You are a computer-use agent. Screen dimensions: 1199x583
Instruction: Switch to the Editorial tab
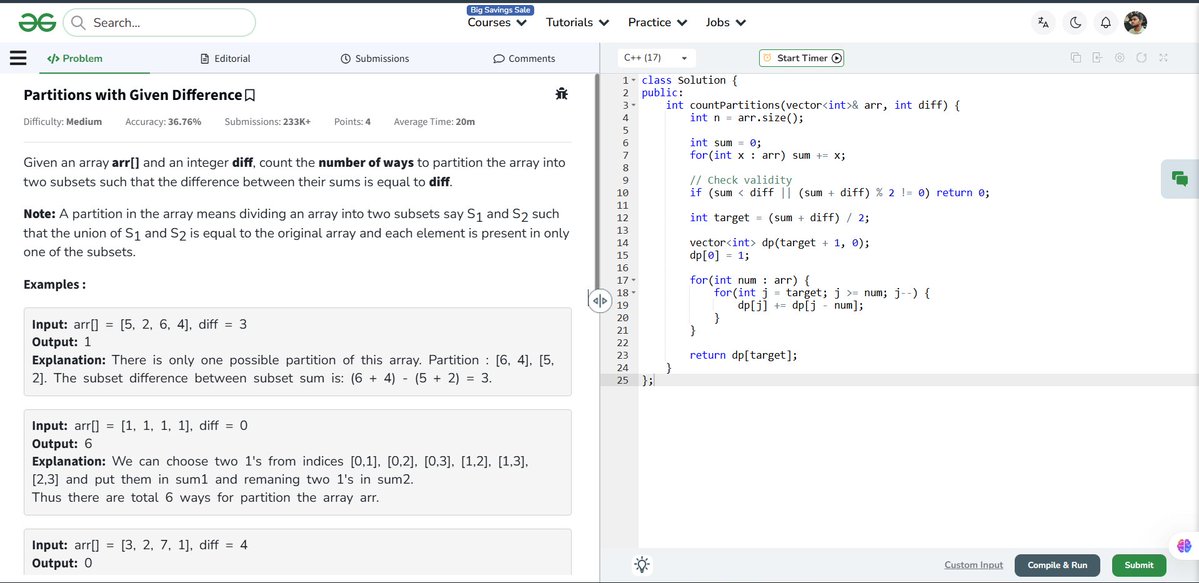[225, 58]
